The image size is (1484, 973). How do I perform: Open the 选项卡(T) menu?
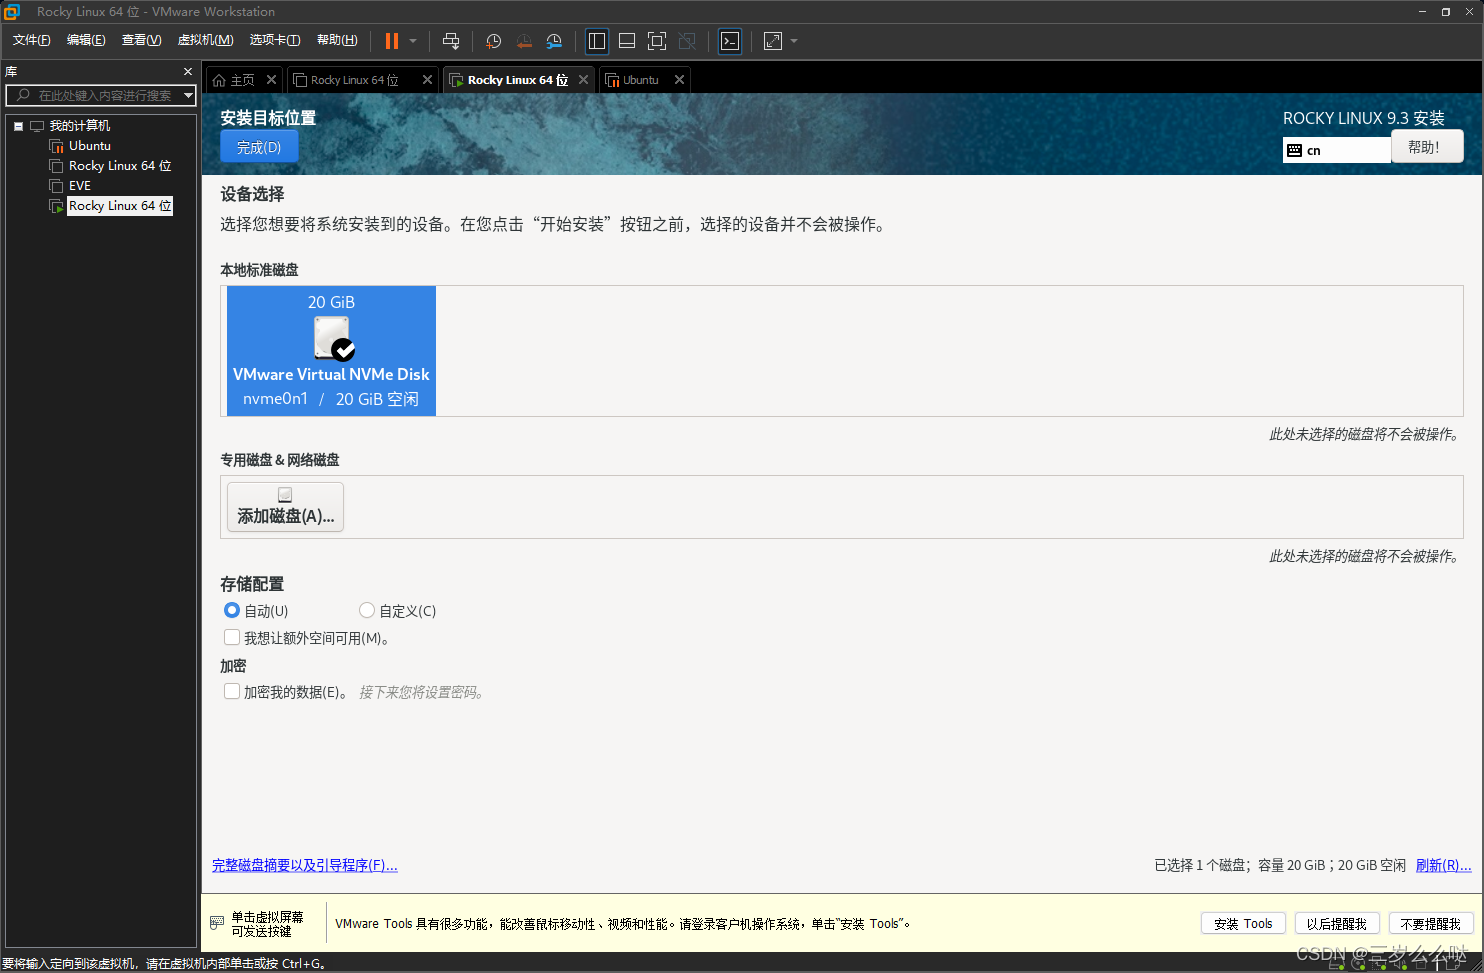pos(275,40)
